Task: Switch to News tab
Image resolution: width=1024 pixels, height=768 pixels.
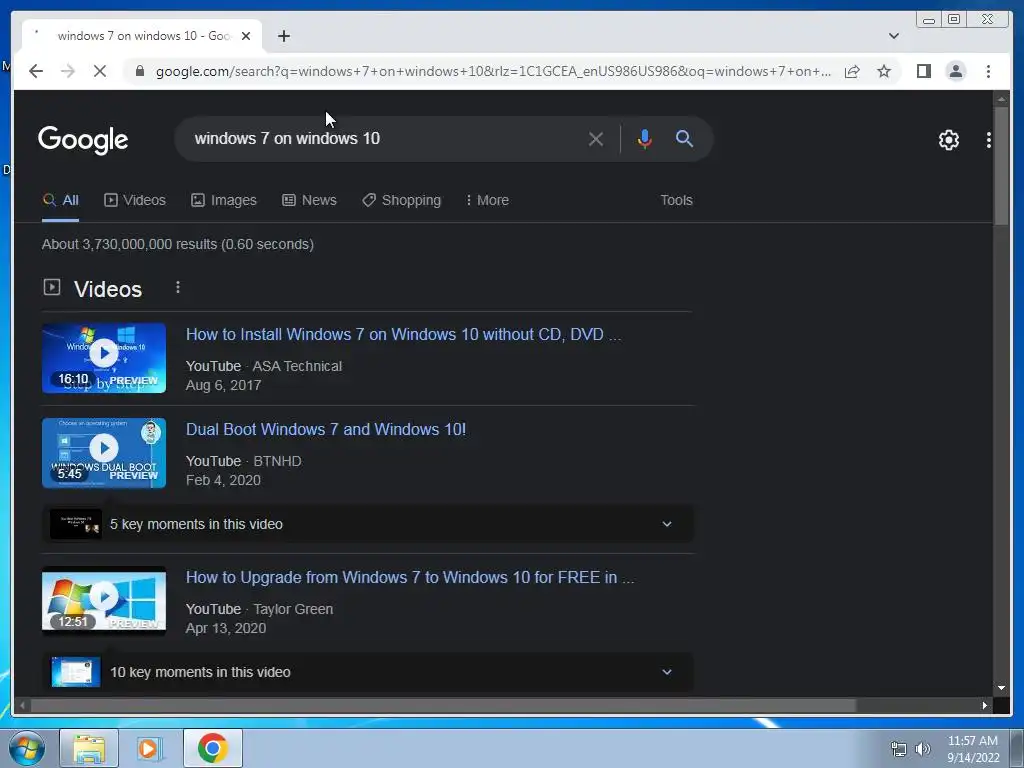Action: (x=310, y=200)
